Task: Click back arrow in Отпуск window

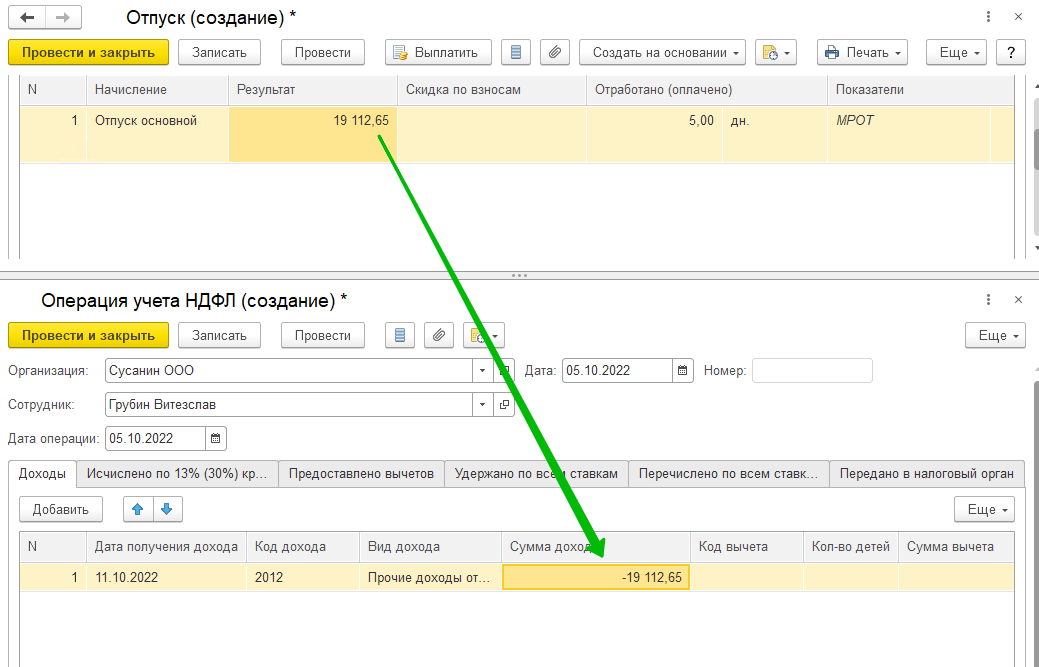Action: coord(27,18)
